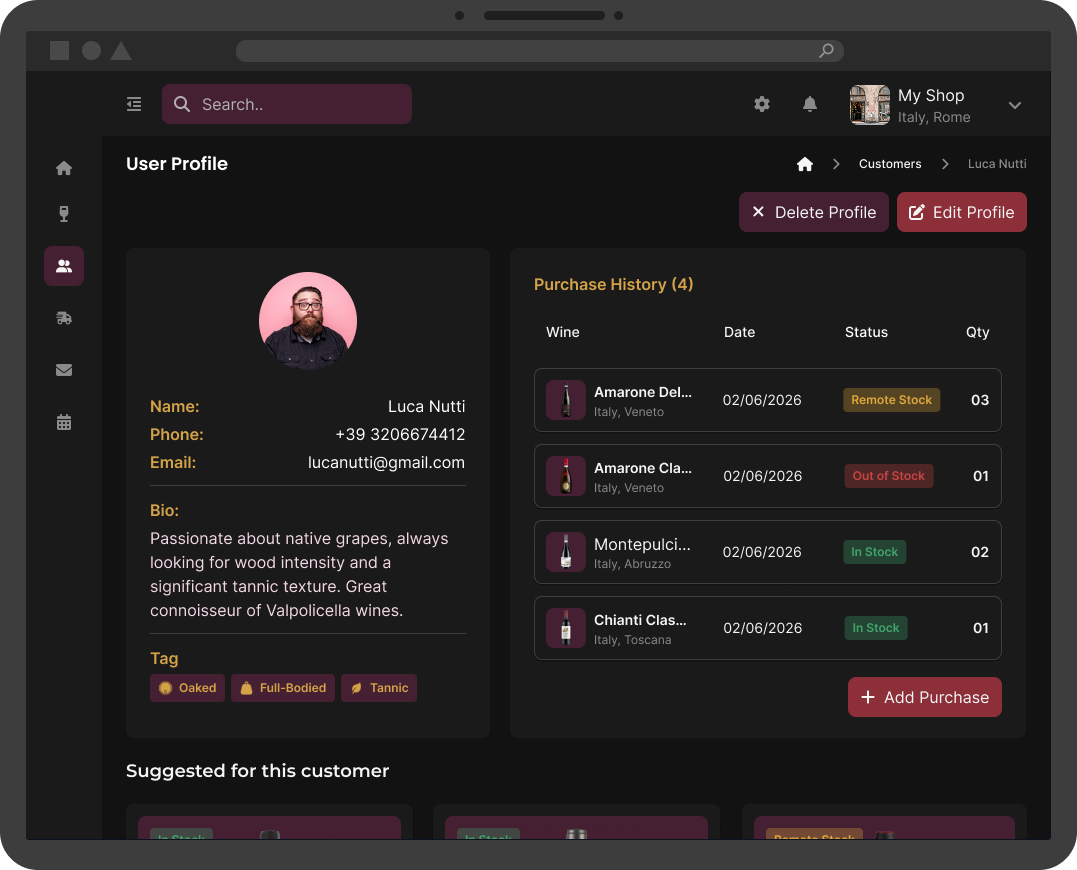
Task: Collapse the sidebar with the menu icon
Action: click(x=134, y=104)
